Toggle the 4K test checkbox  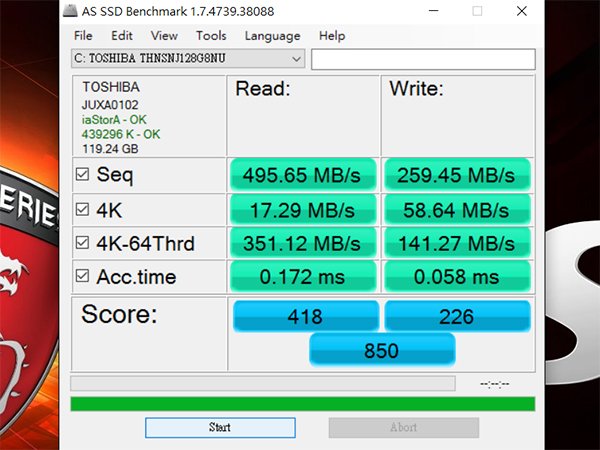[83, 209]
